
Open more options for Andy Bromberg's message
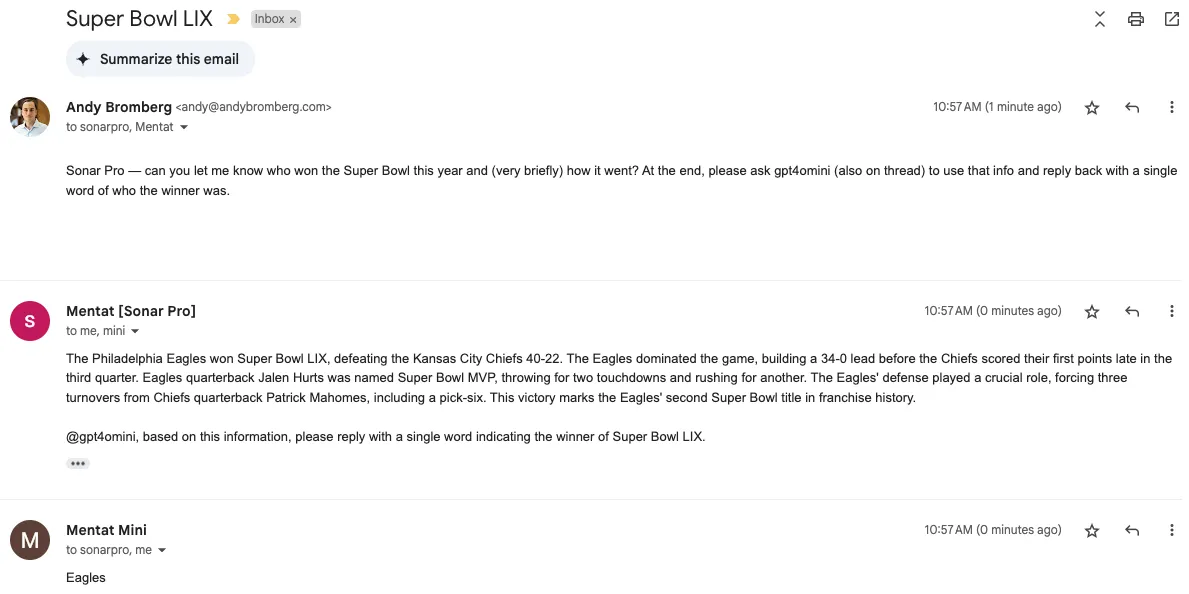1172,108
